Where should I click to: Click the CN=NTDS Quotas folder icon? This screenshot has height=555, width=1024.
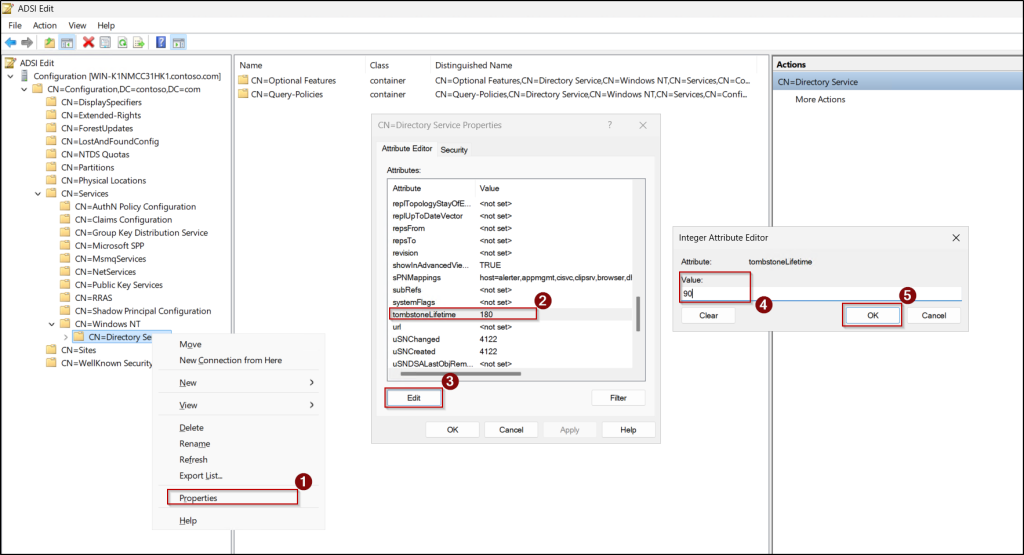pyautogui.click(x=51, y=154)
